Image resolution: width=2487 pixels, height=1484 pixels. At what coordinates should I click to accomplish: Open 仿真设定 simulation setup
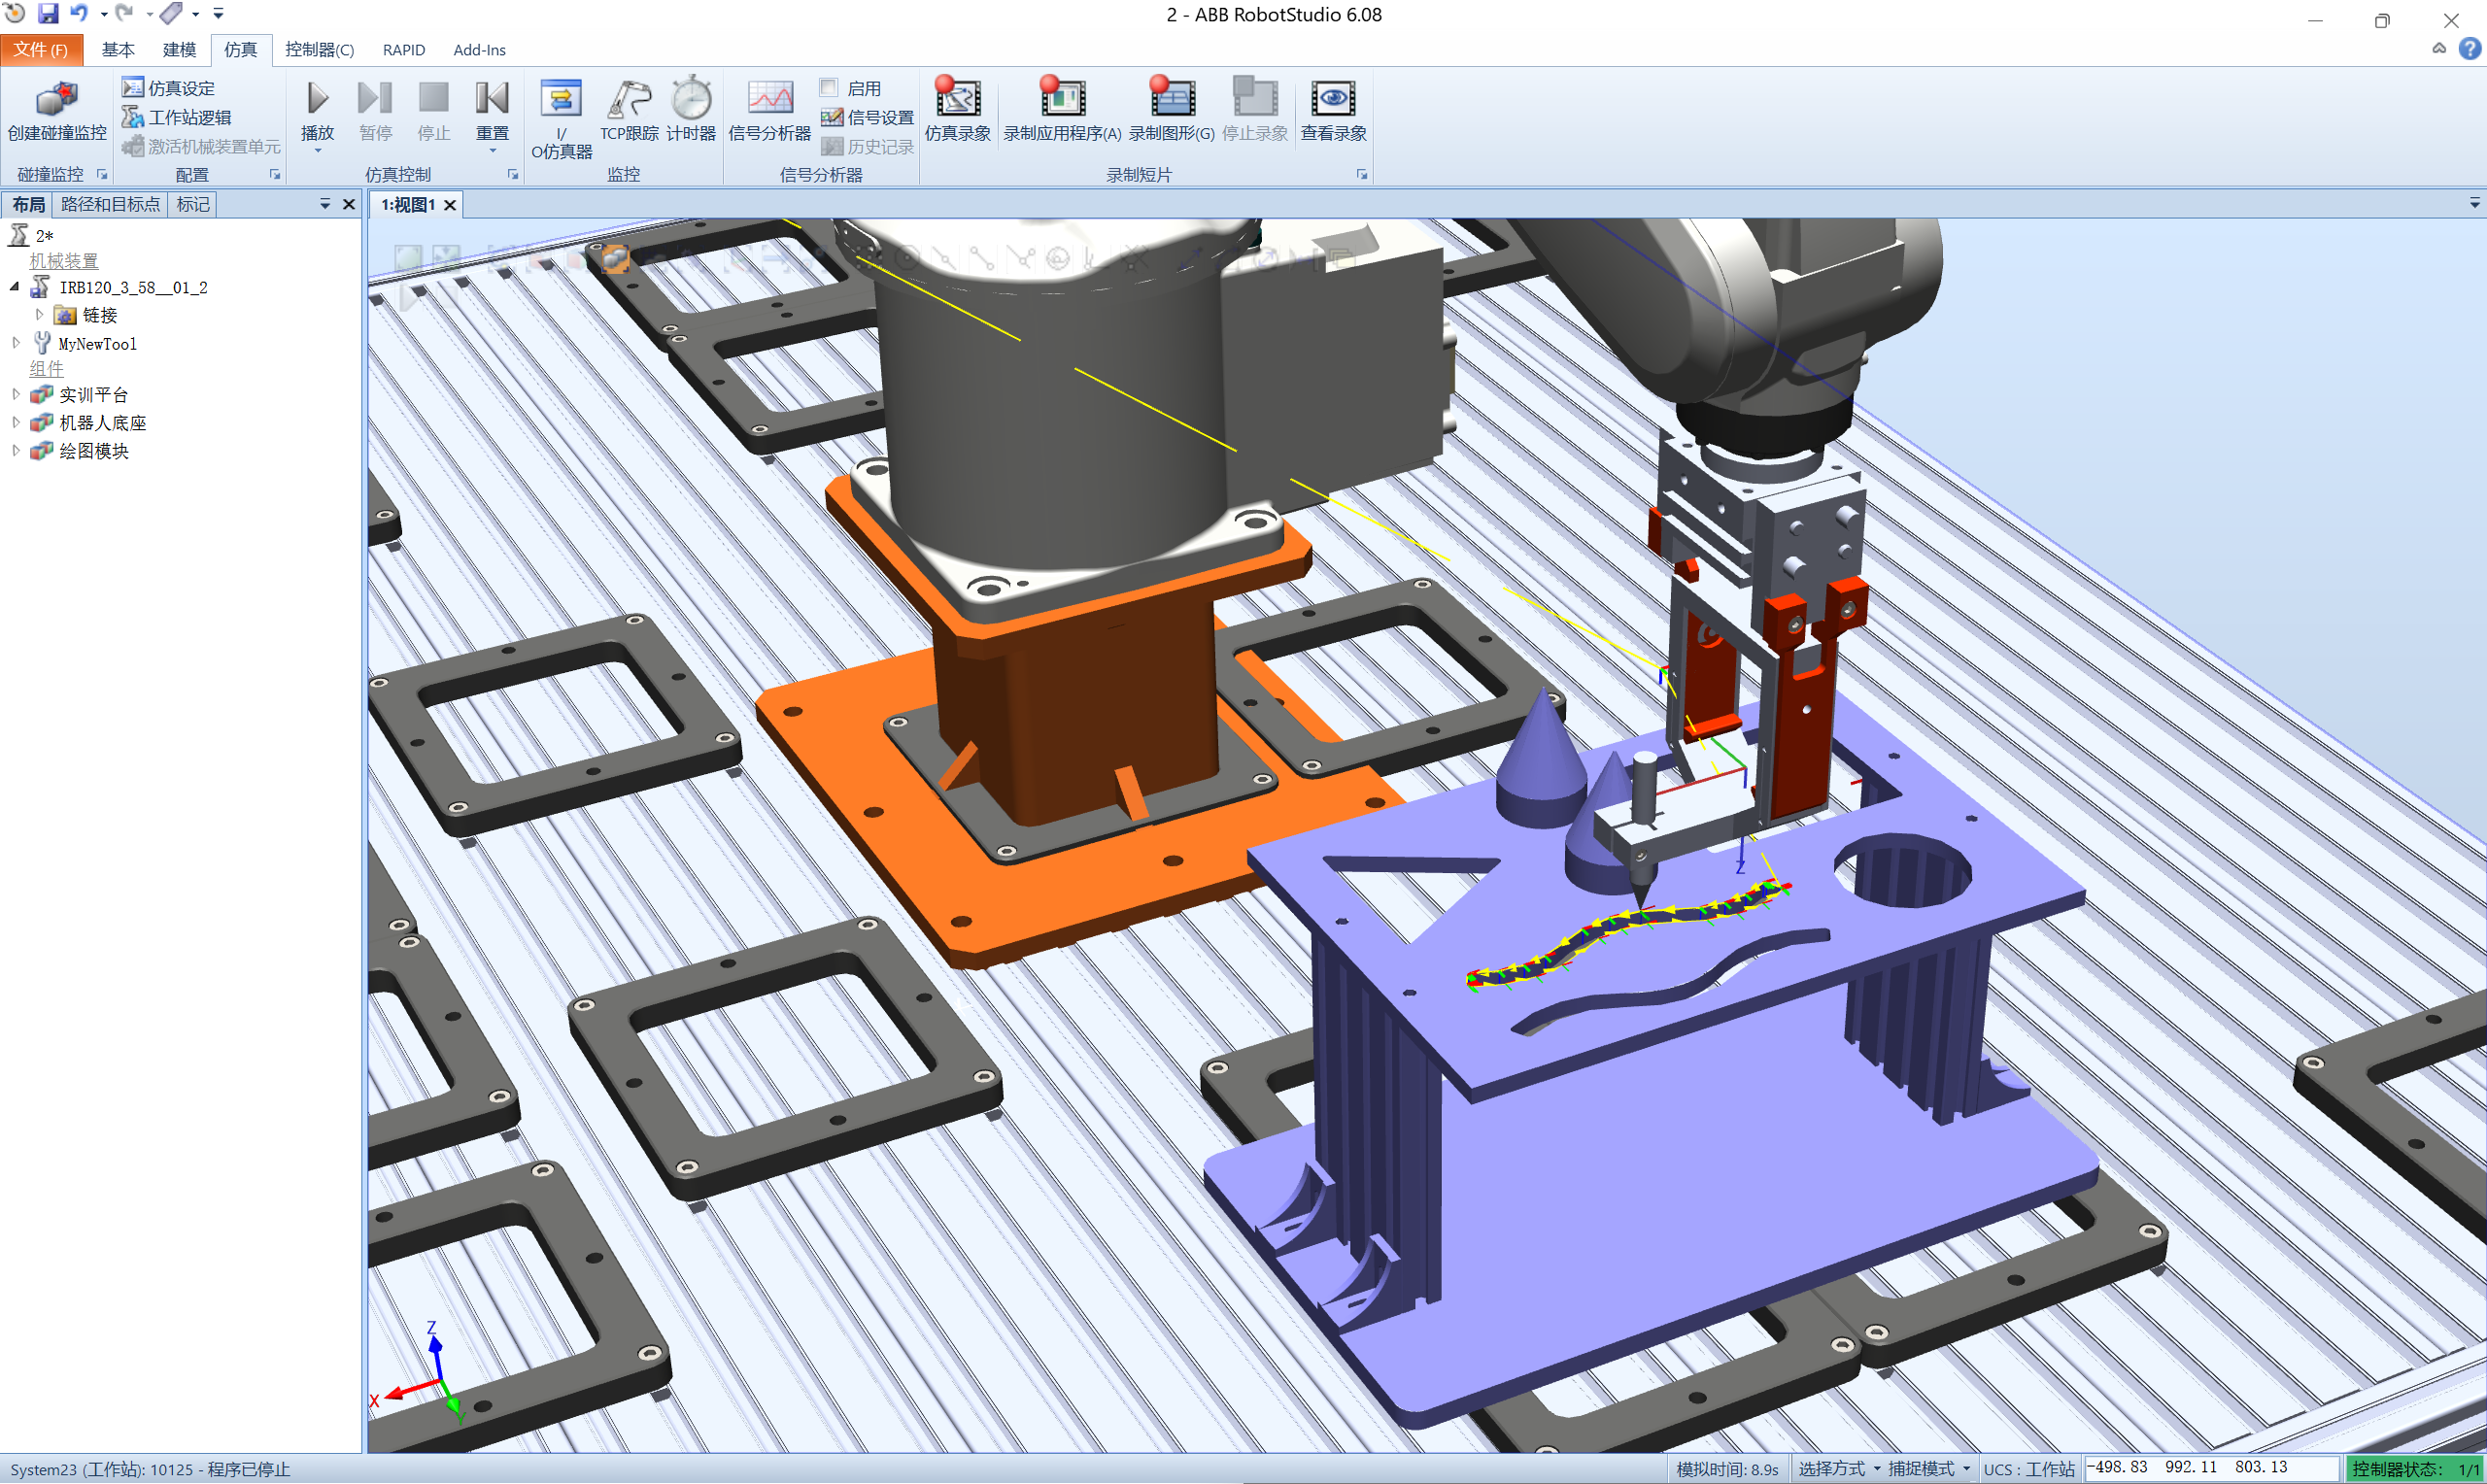coord(168,88)
